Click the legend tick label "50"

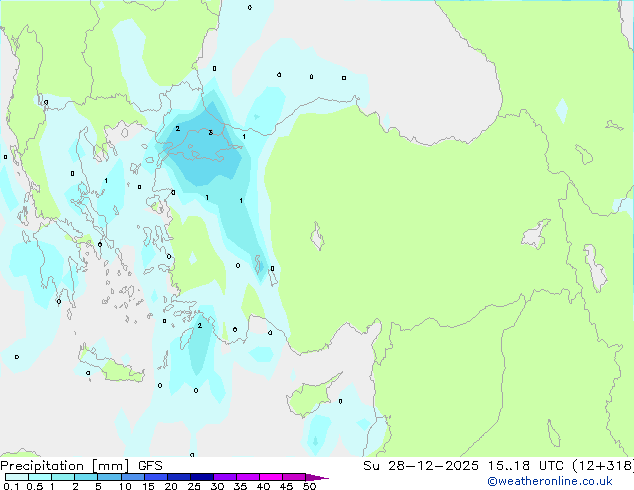(x=309, y=486)
